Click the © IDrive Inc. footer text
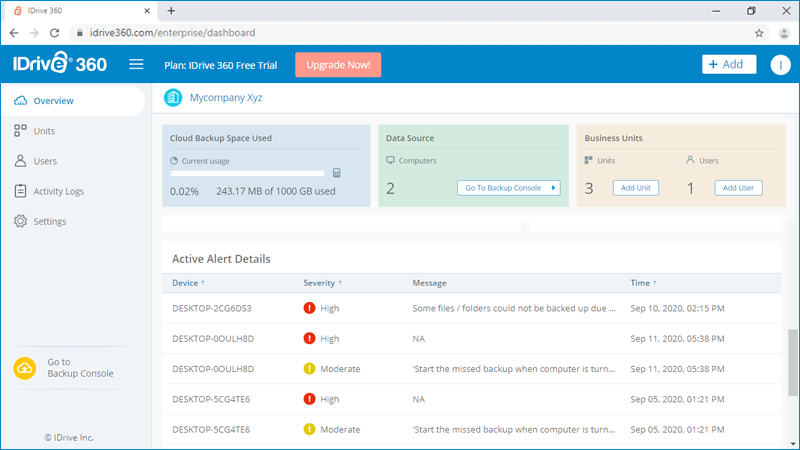The image size is (800, 450). pyautogui.click(x=69, y=437)
